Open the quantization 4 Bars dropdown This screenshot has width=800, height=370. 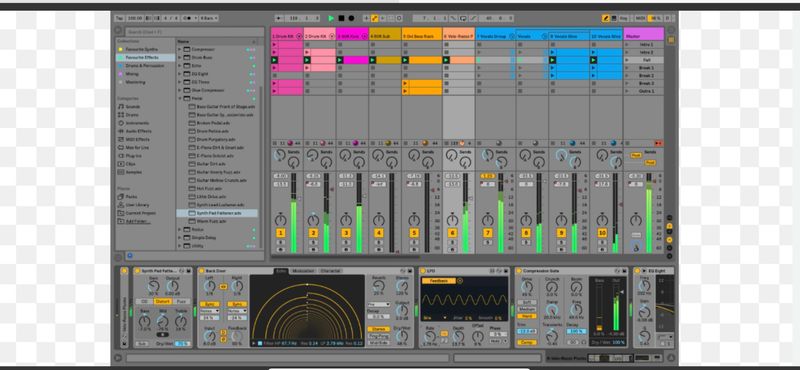[x=209, y=18]
